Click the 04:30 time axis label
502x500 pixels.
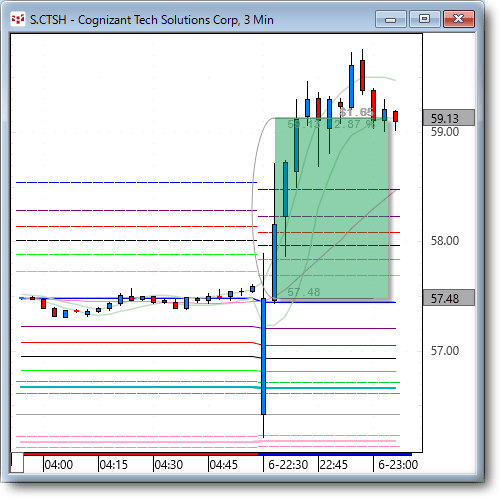coord(169,465)
